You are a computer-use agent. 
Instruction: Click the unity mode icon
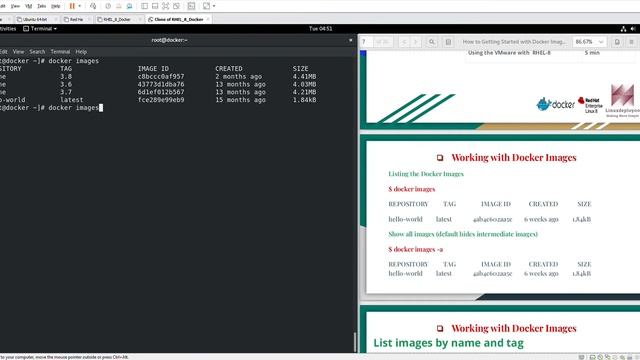(176, 6)
